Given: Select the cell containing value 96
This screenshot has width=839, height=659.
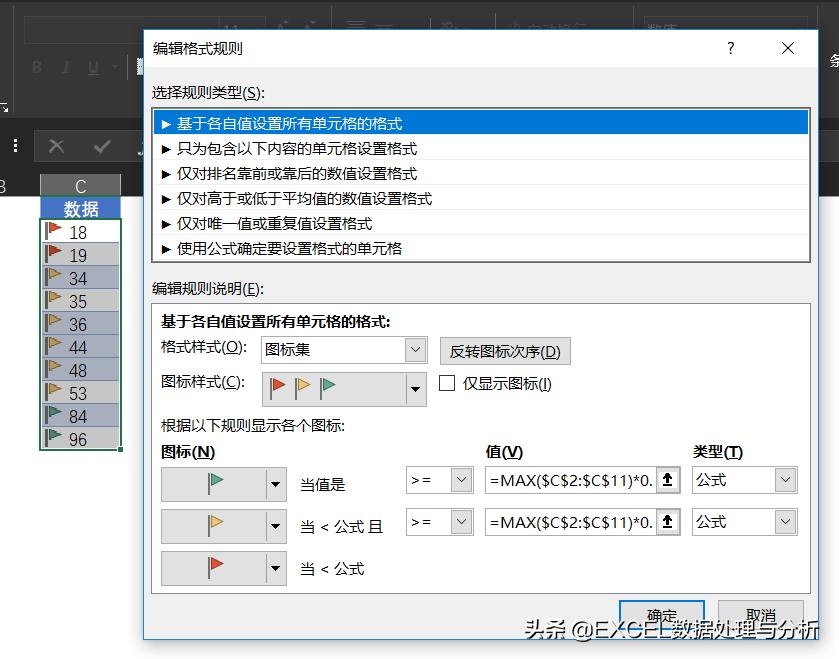Looking at the screenshot, I should coord(82,439).
